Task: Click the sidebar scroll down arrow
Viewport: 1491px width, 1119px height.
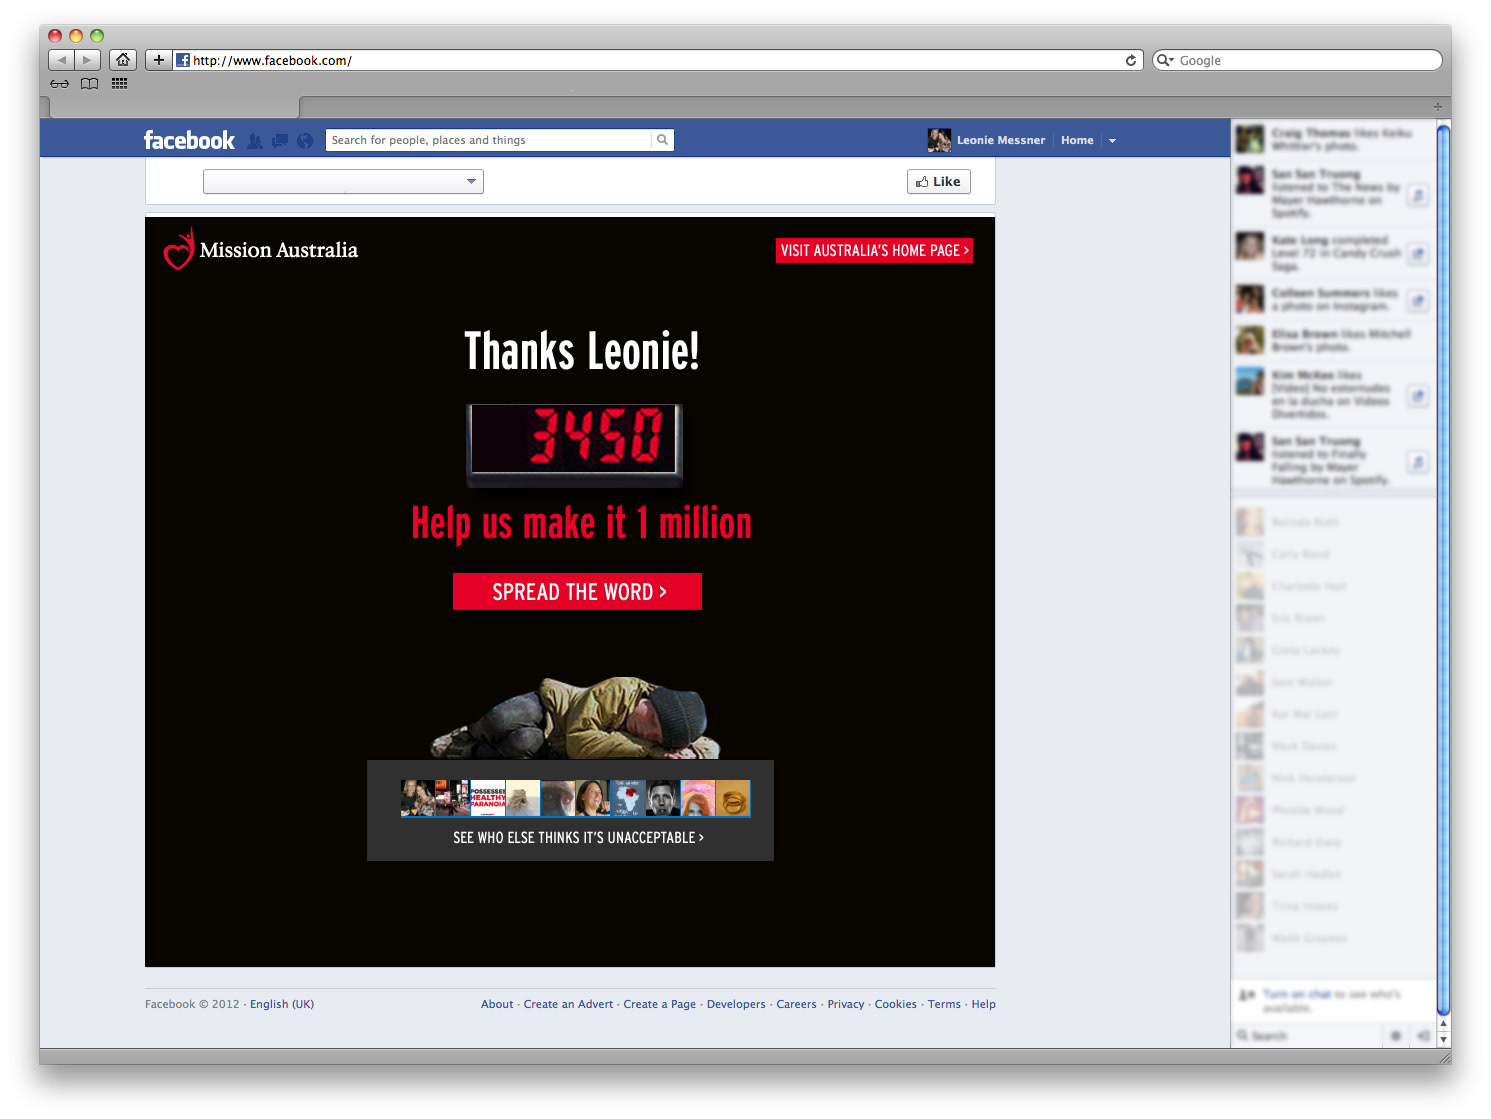Action: [1443, 1040]
